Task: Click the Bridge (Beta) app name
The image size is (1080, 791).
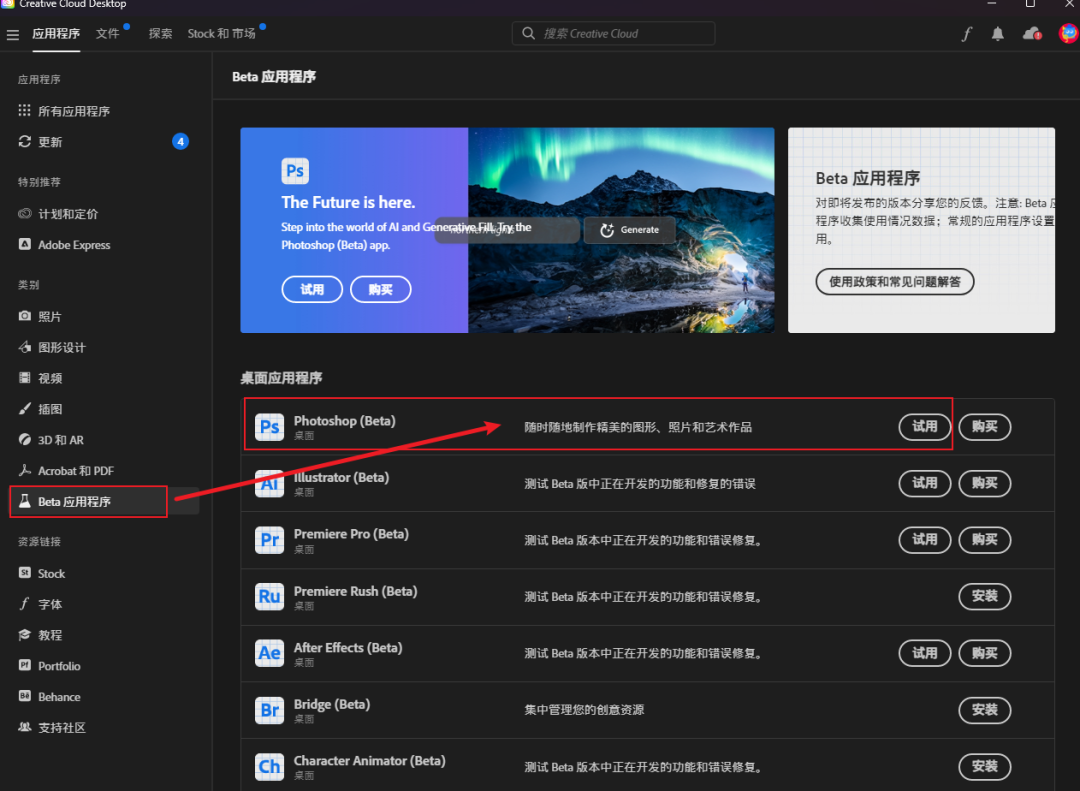Action: [x=332, y=704]
